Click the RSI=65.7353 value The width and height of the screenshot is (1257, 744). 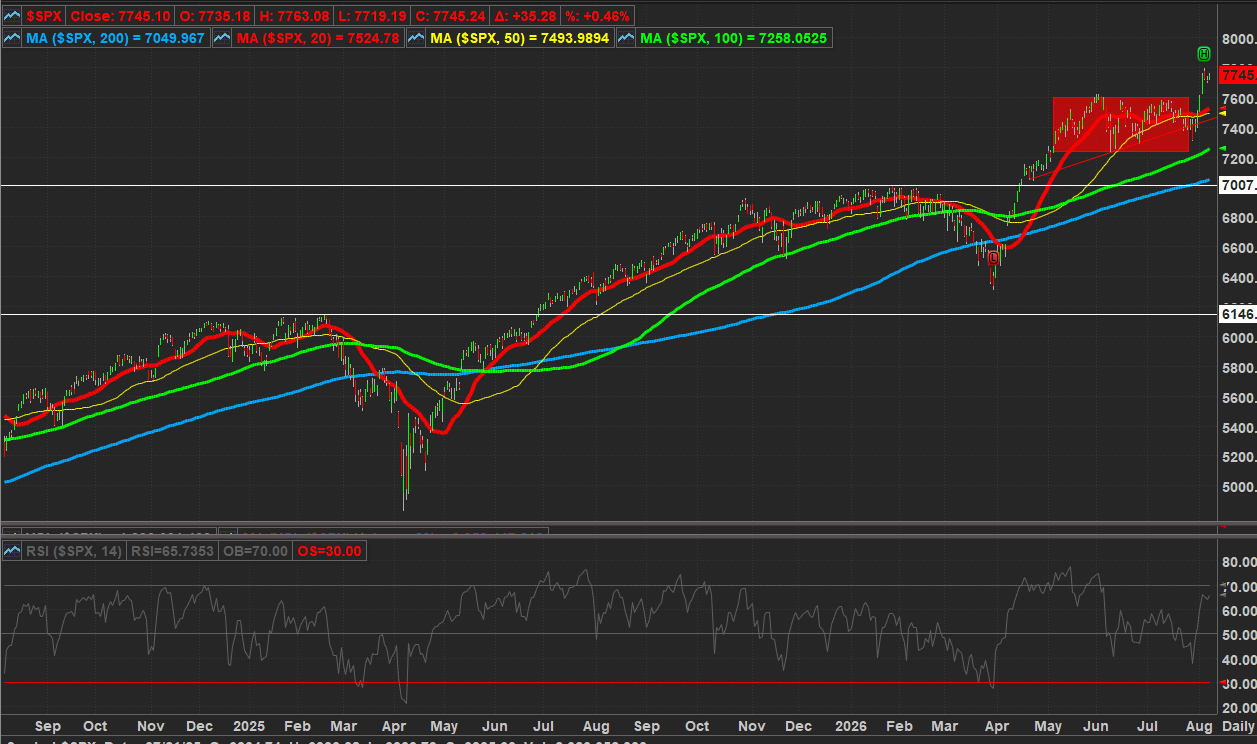coord(170,551)
